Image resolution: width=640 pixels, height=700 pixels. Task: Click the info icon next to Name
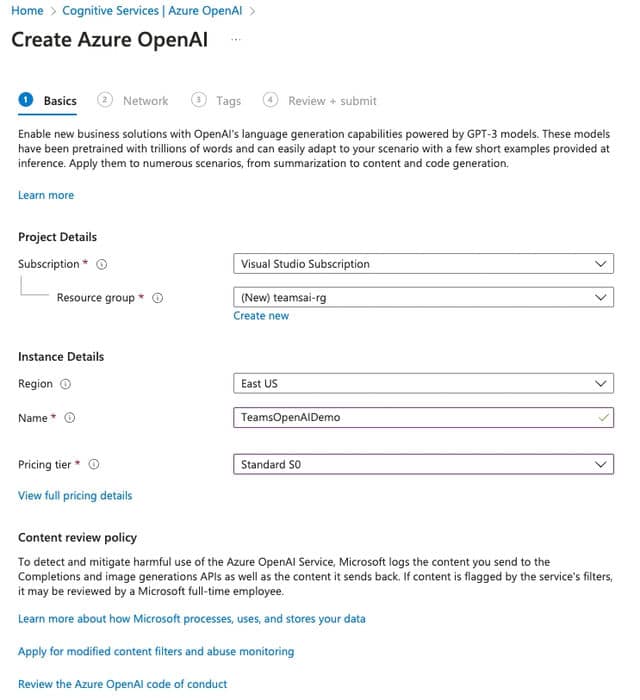click(x=70, y=418)
